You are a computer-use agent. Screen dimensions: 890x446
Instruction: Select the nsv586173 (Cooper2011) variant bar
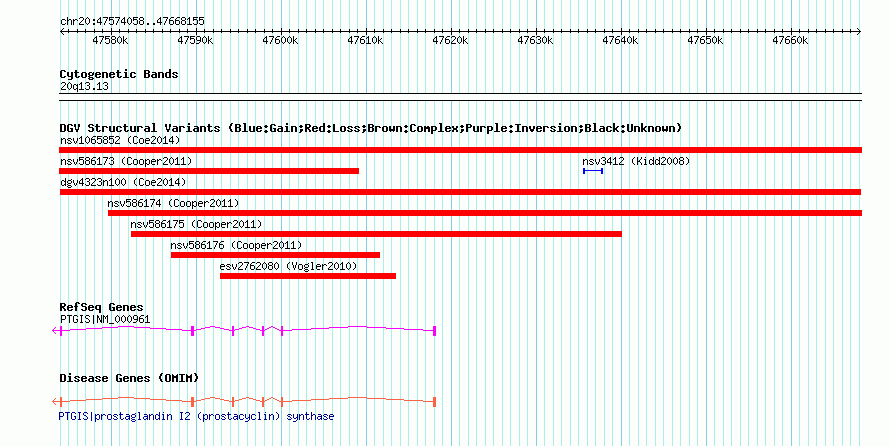[209, 171]
